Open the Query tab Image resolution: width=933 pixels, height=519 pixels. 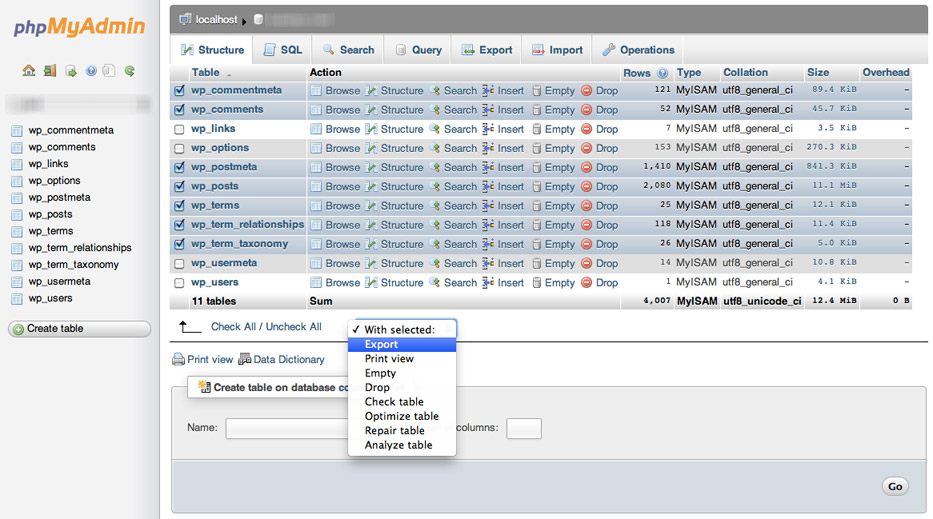point(418,50)
